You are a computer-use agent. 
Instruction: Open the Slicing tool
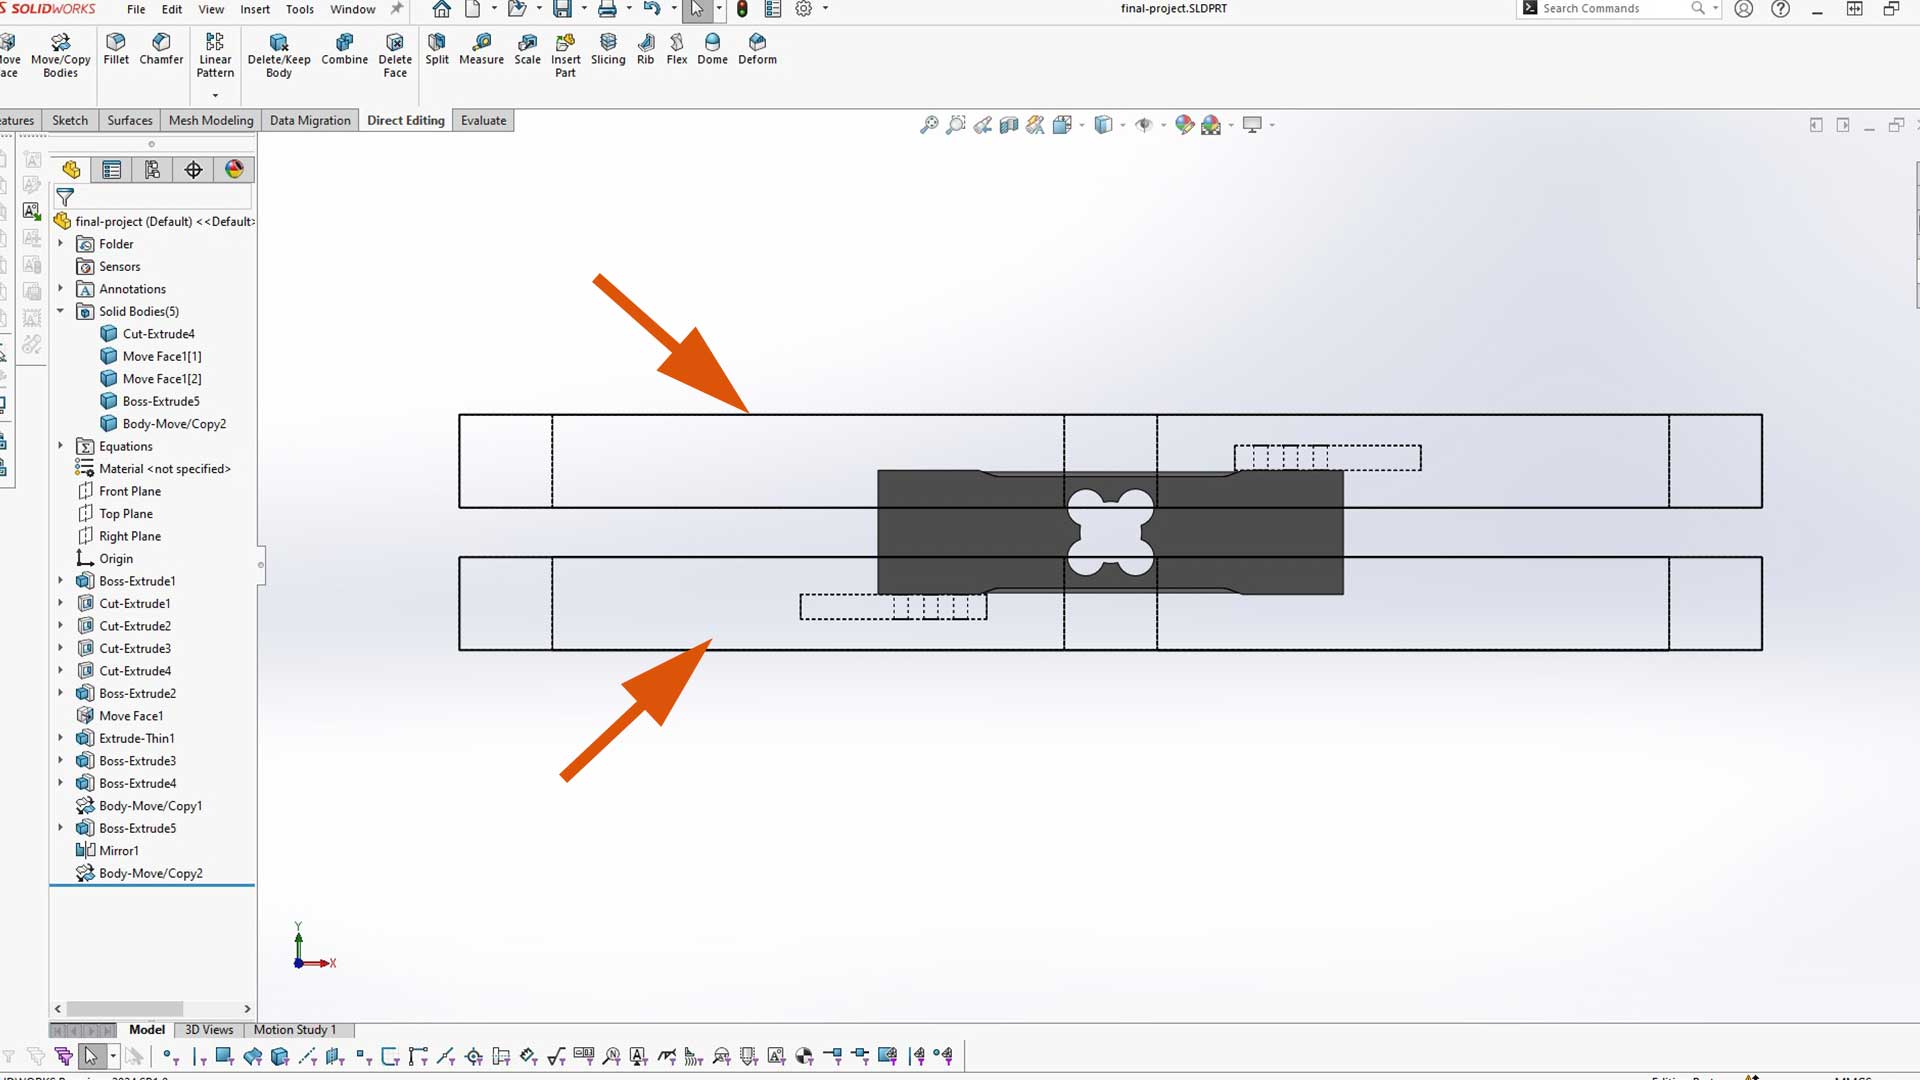click(608, 49)
